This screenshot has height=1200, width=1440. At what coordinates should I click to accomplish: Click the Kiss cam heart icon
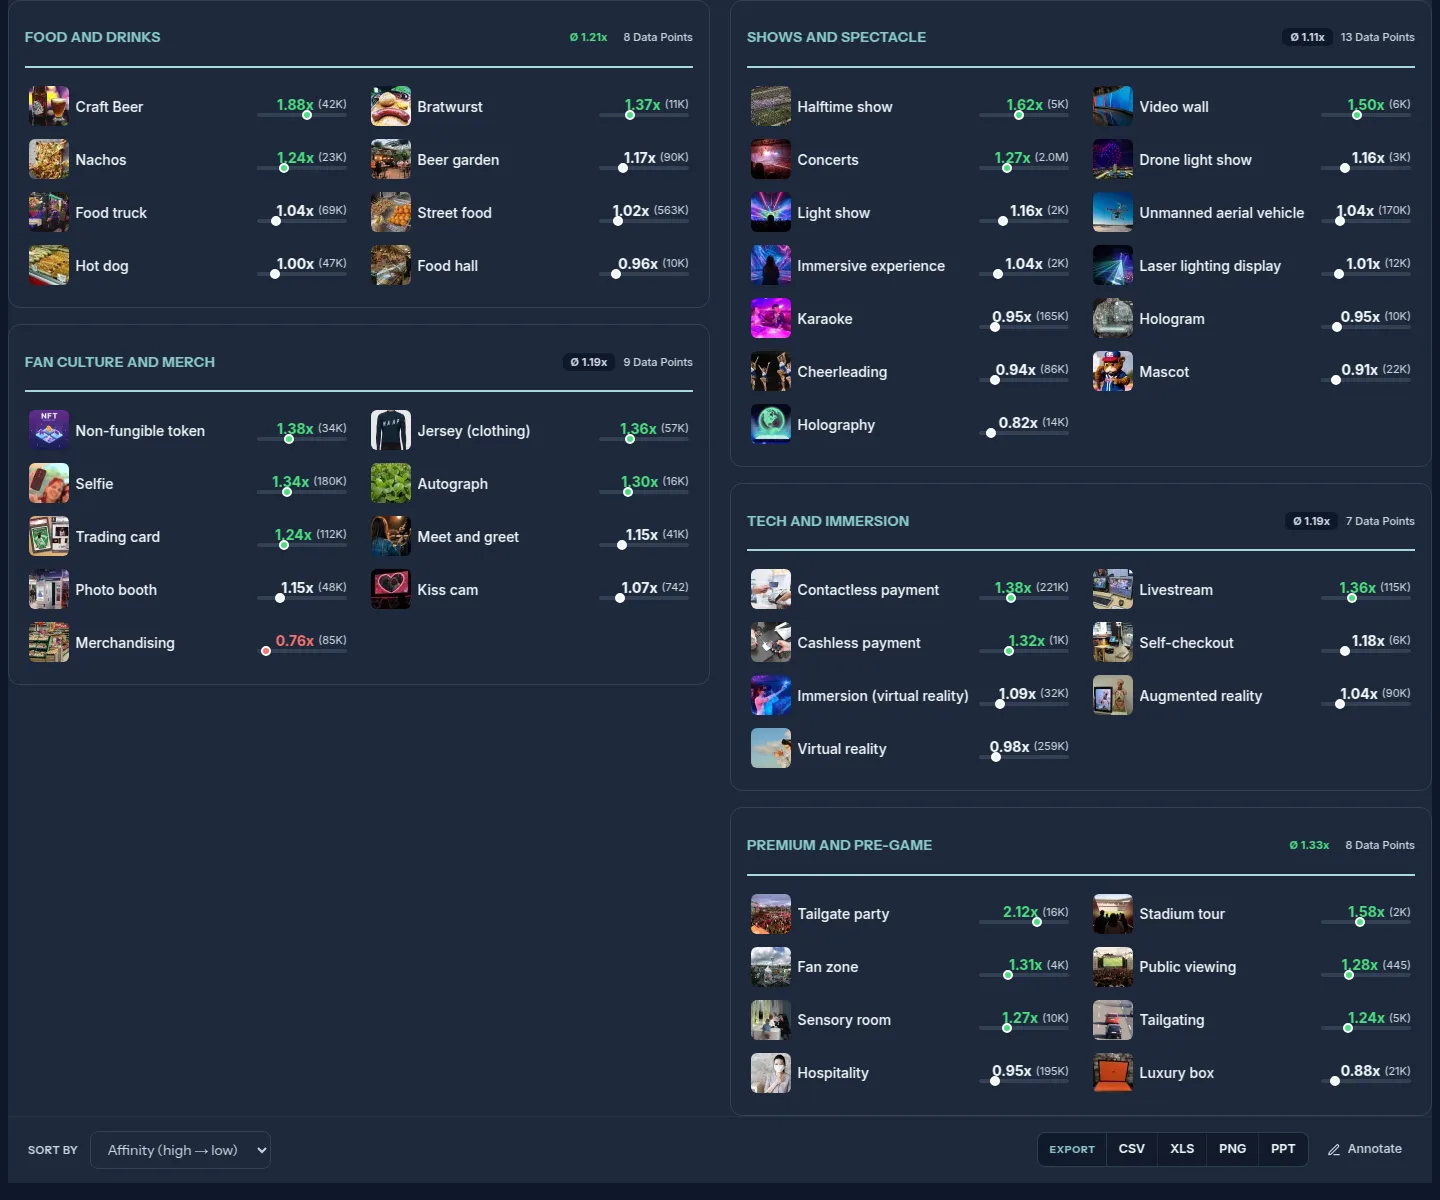391,589
